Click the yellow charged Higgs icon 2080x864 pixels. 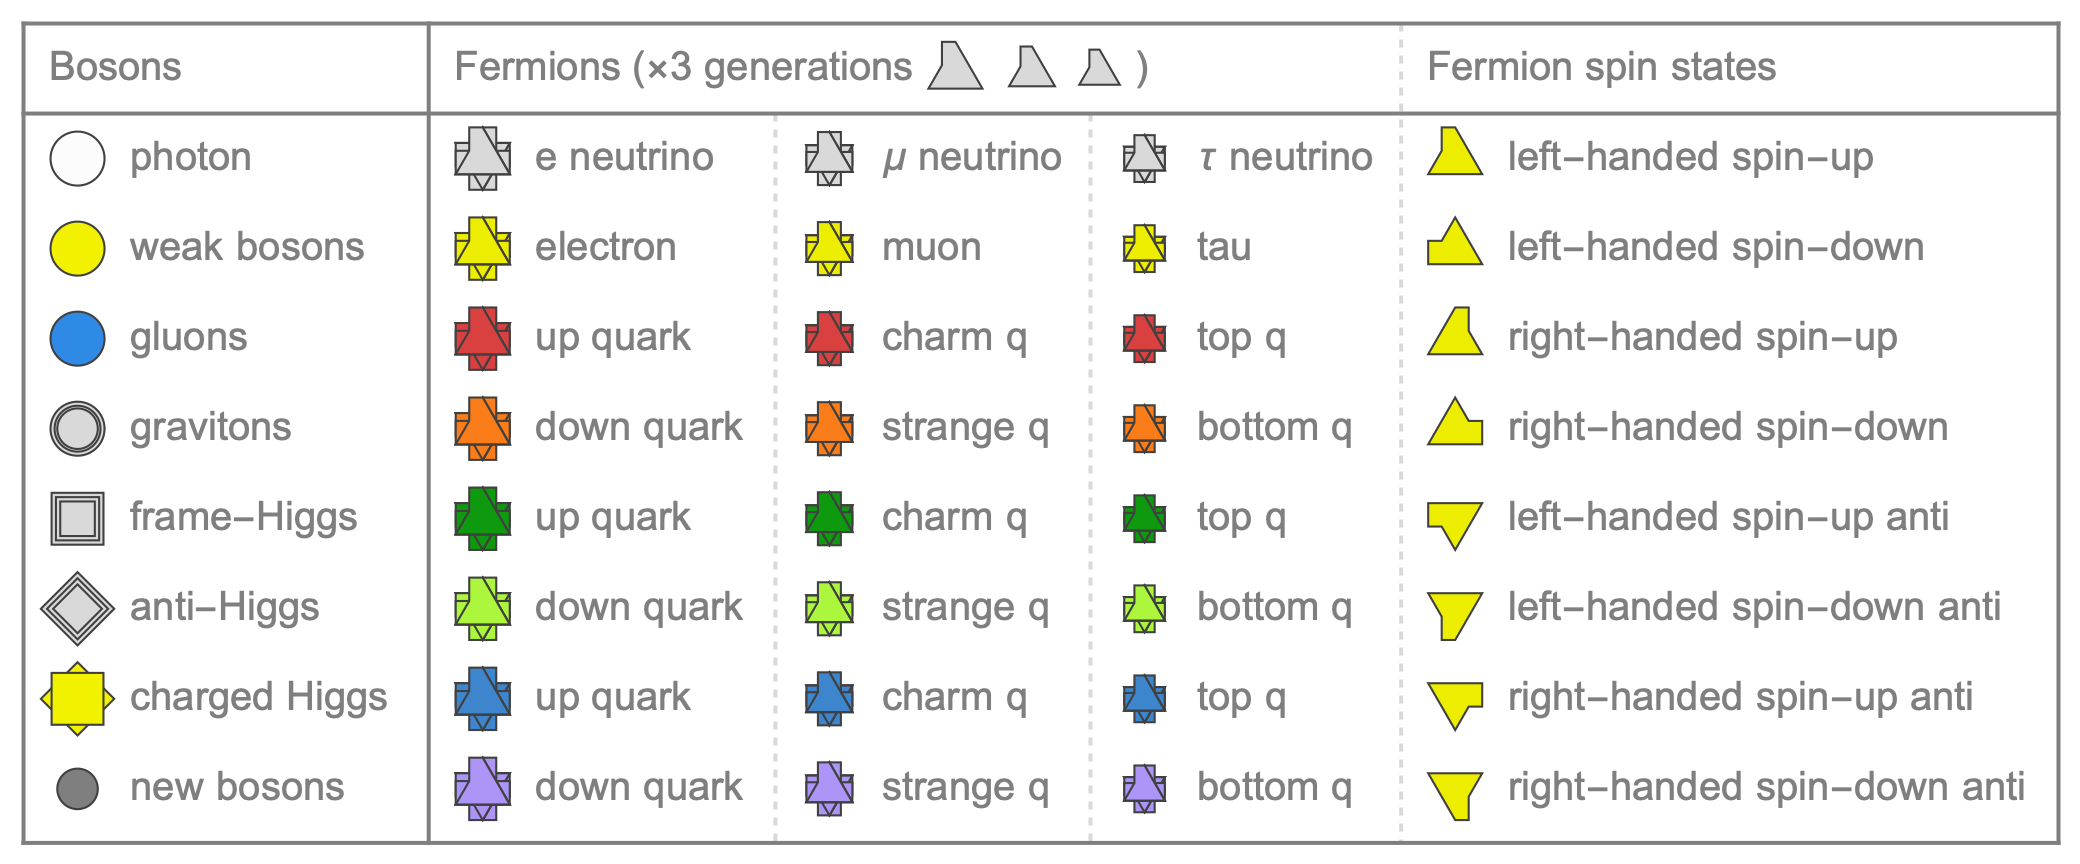pyautogui.click(x=77, y=698)
